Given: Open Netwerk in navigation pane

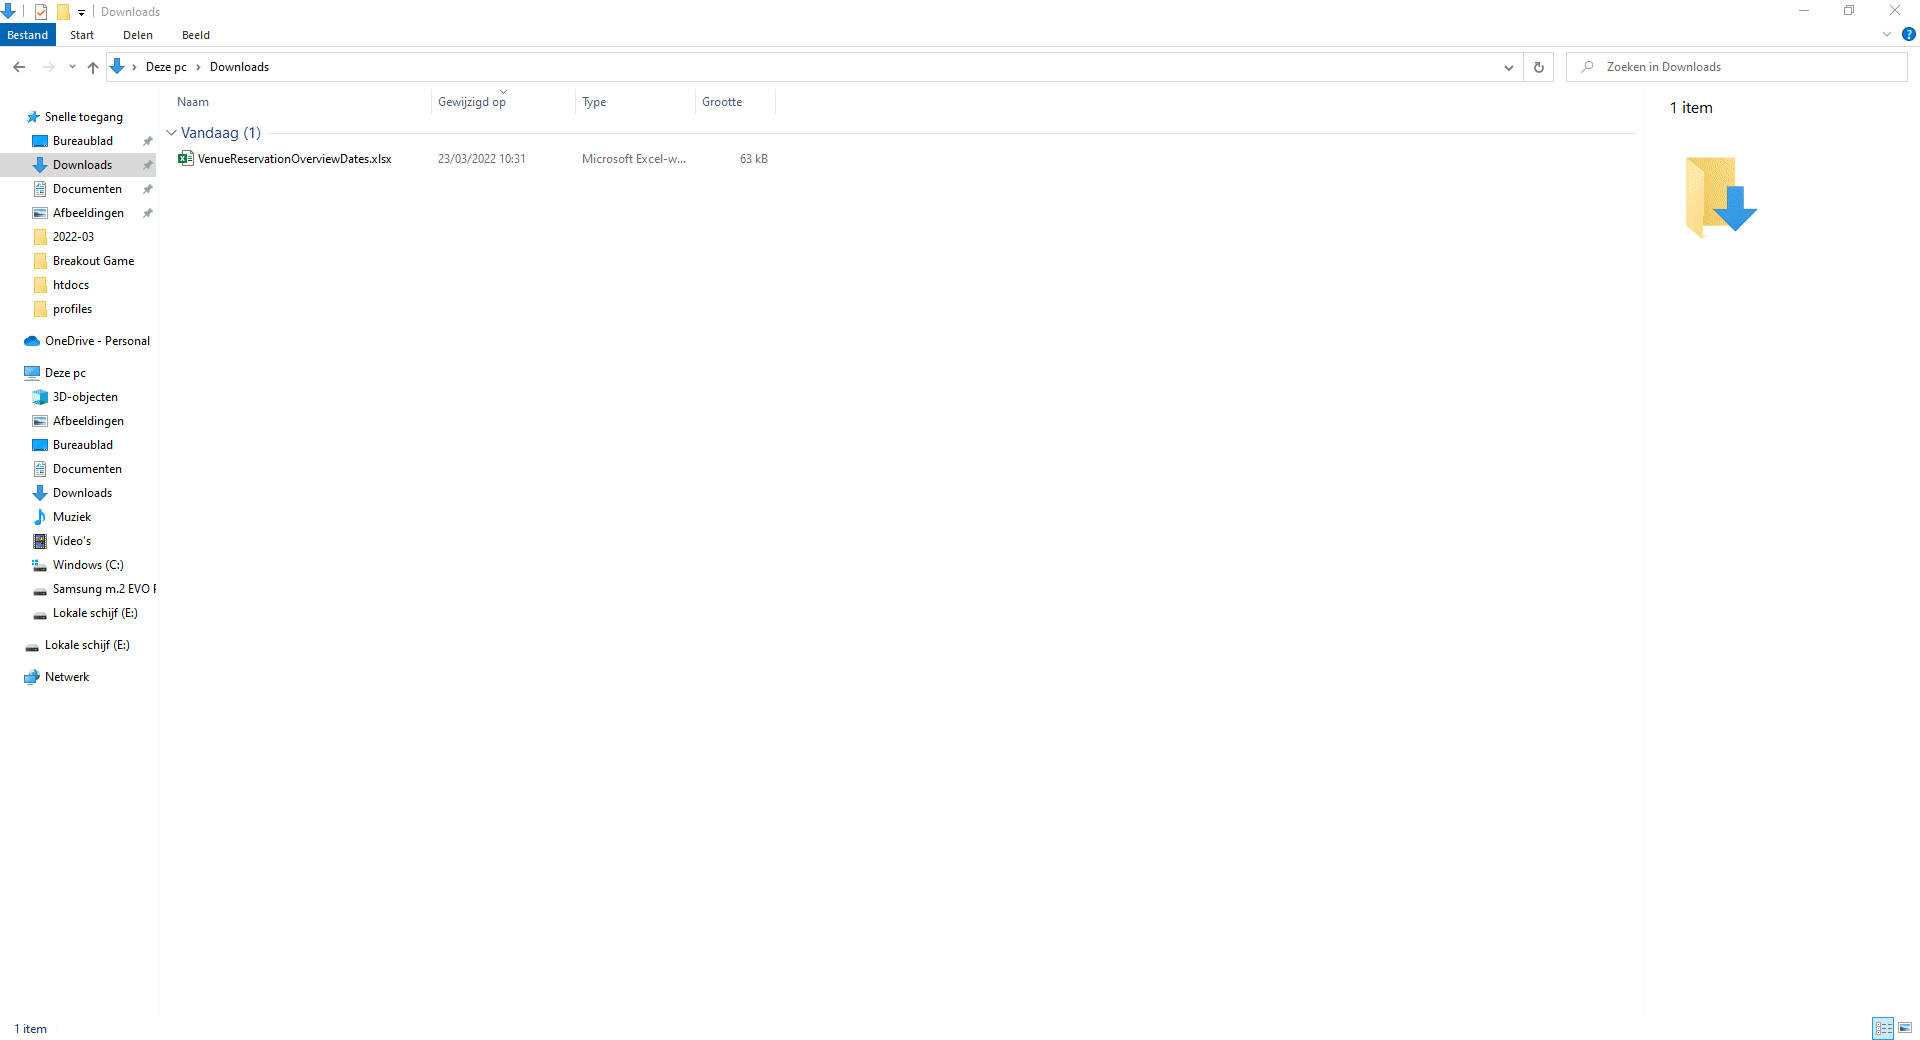Looking at the screenshot, I should pos(67,677).
